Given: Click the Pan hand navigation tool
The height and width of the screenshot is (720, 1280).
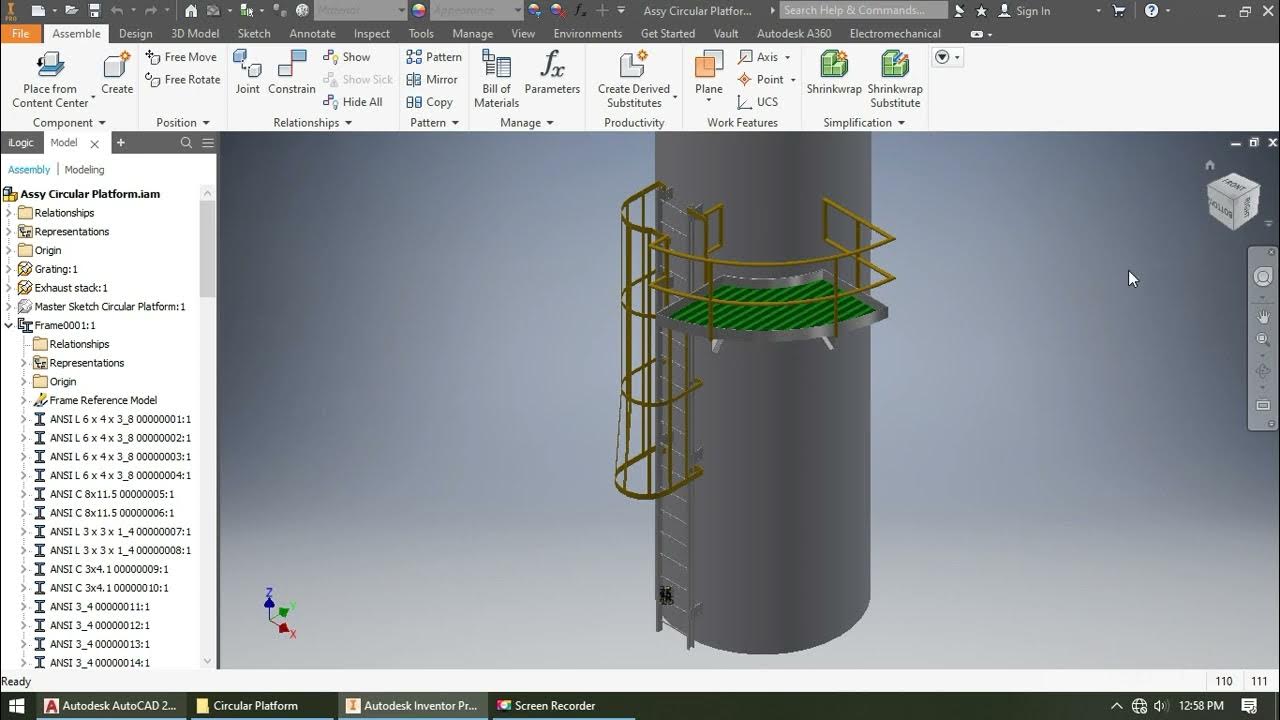Looking at the screenshot, I should pos(1263,316).
